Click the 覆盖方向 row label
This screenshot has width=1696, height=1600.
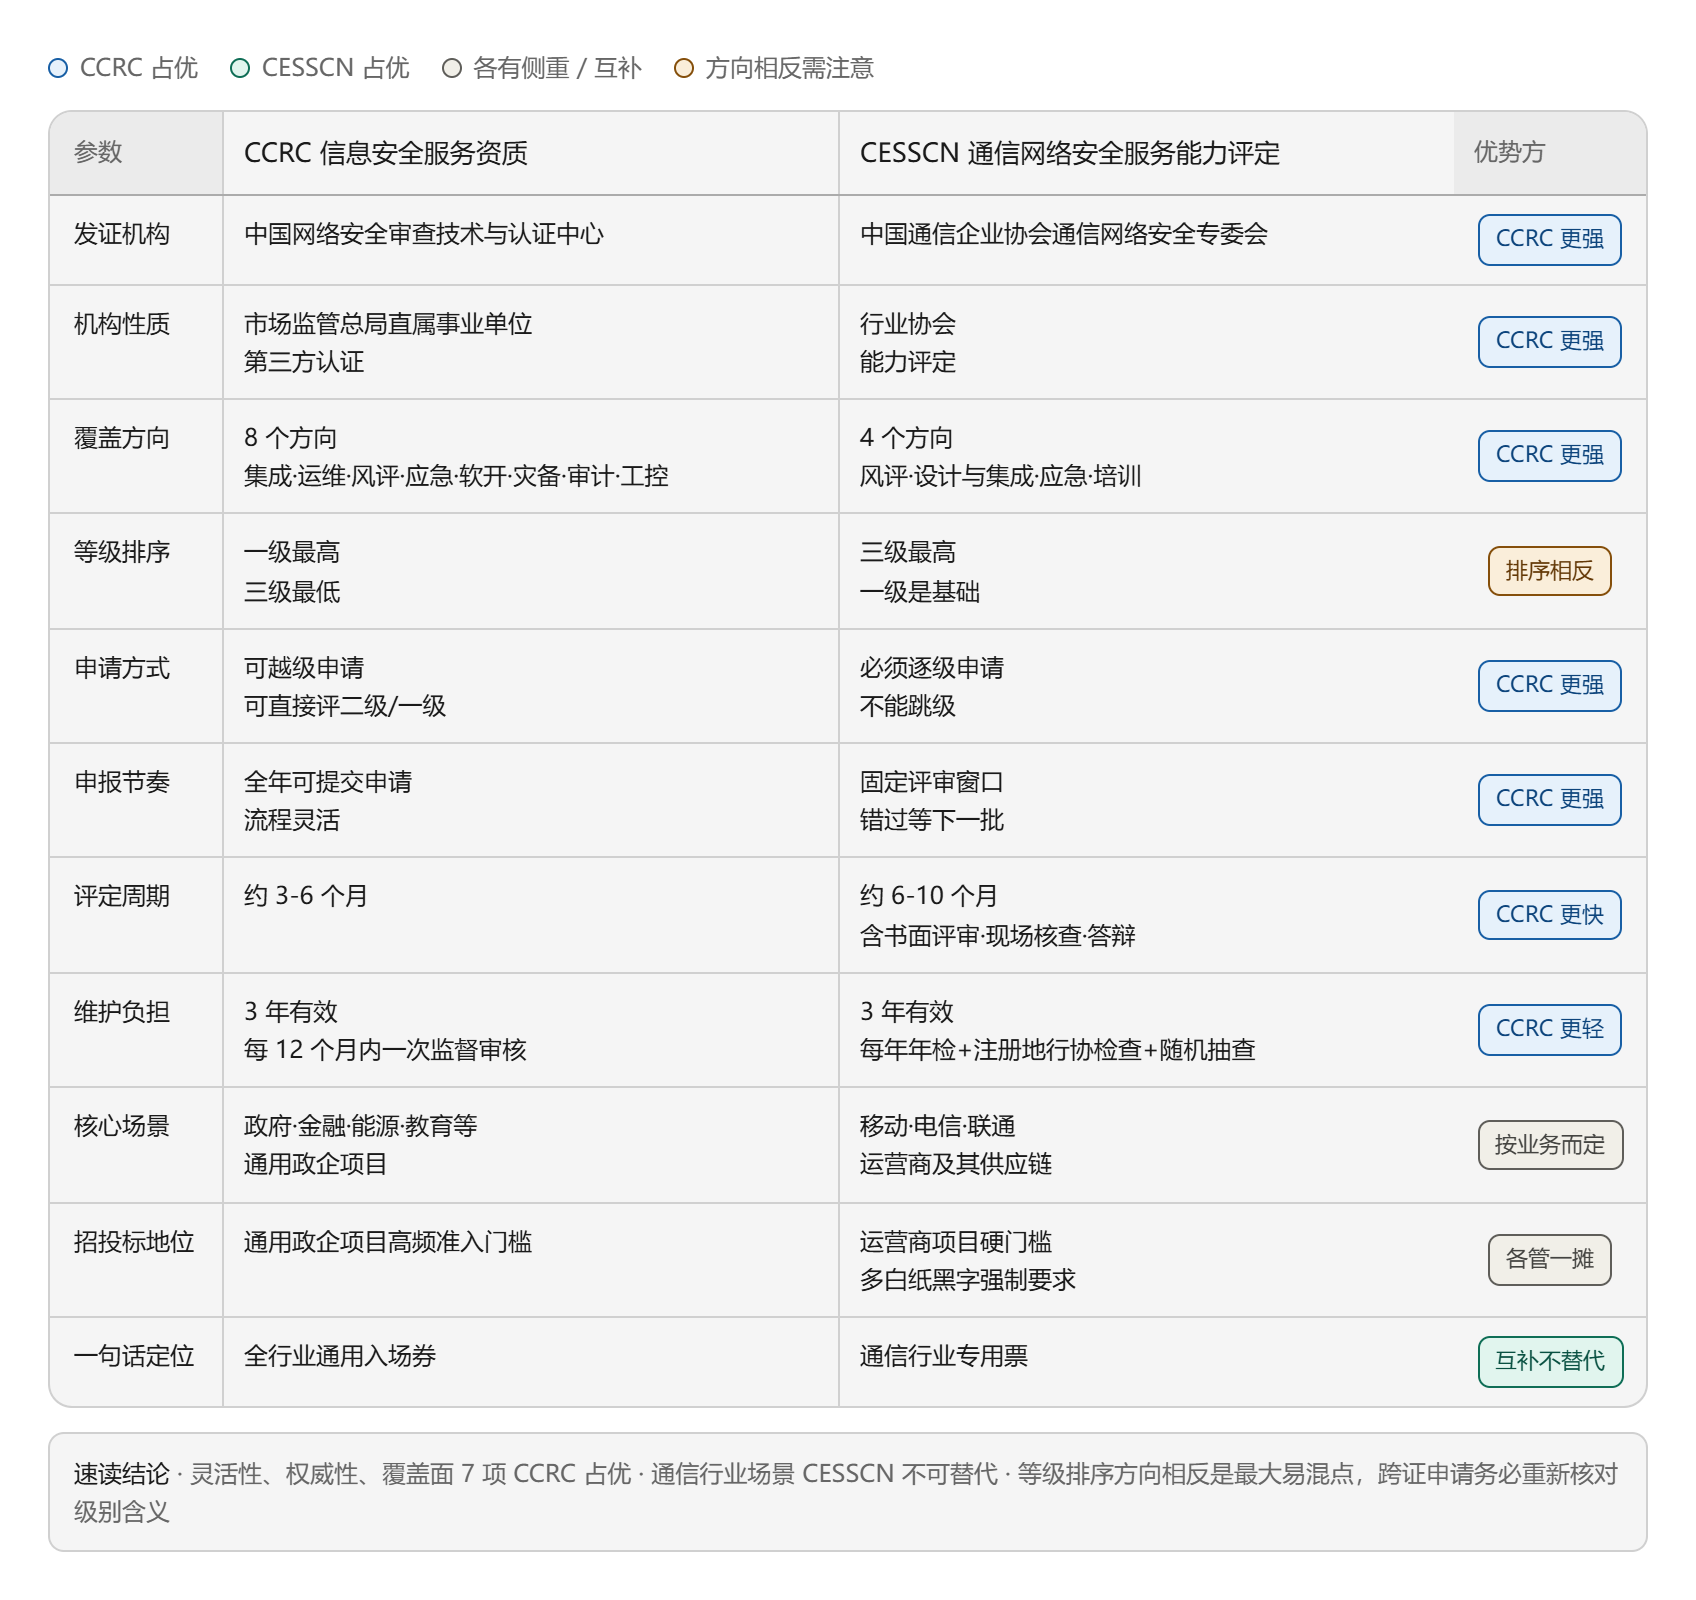pos(122,438)
